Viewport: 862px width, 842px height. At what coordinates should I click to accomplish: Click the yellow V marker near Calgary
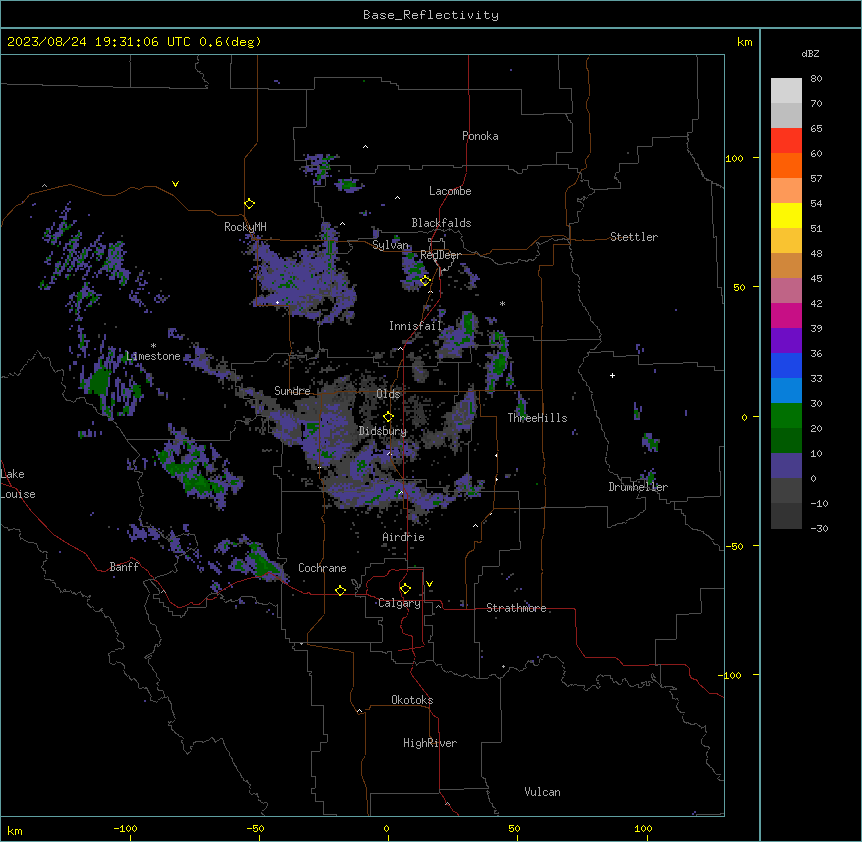pos(429,584)
